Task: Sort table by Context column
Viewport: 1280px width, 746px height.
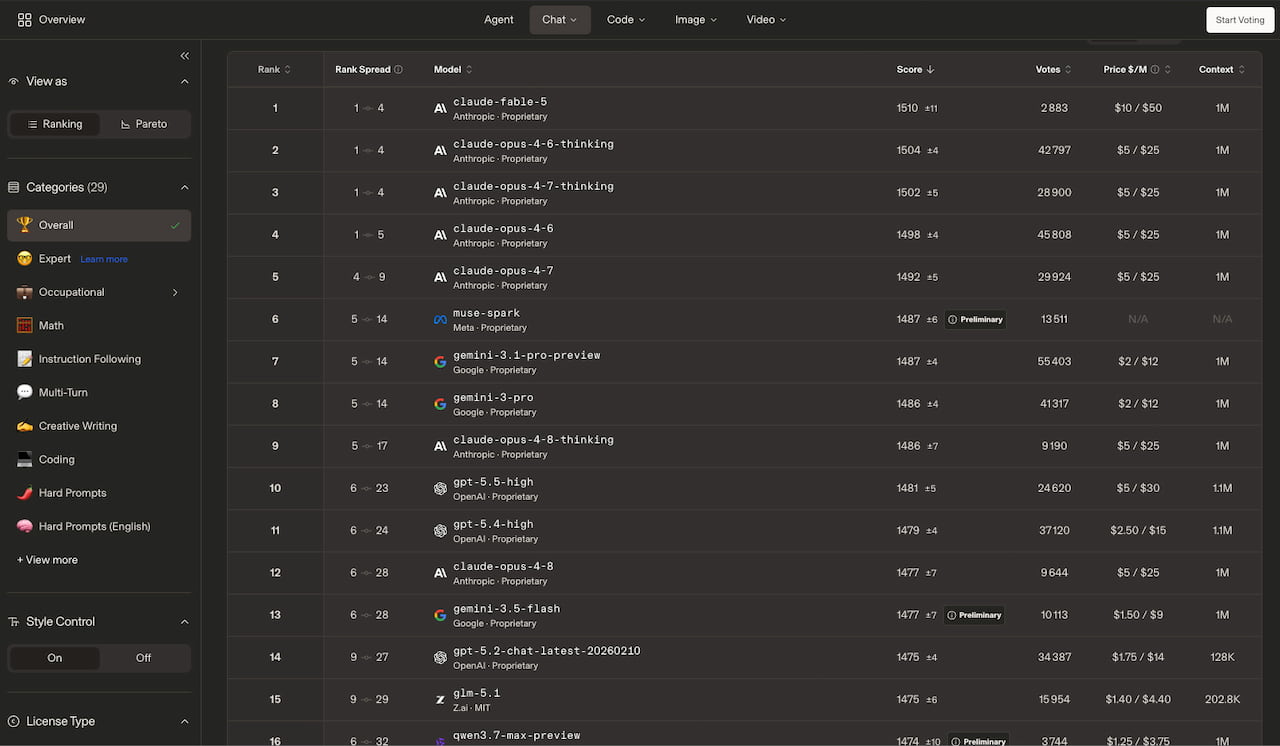Action: coord(1222,70)
